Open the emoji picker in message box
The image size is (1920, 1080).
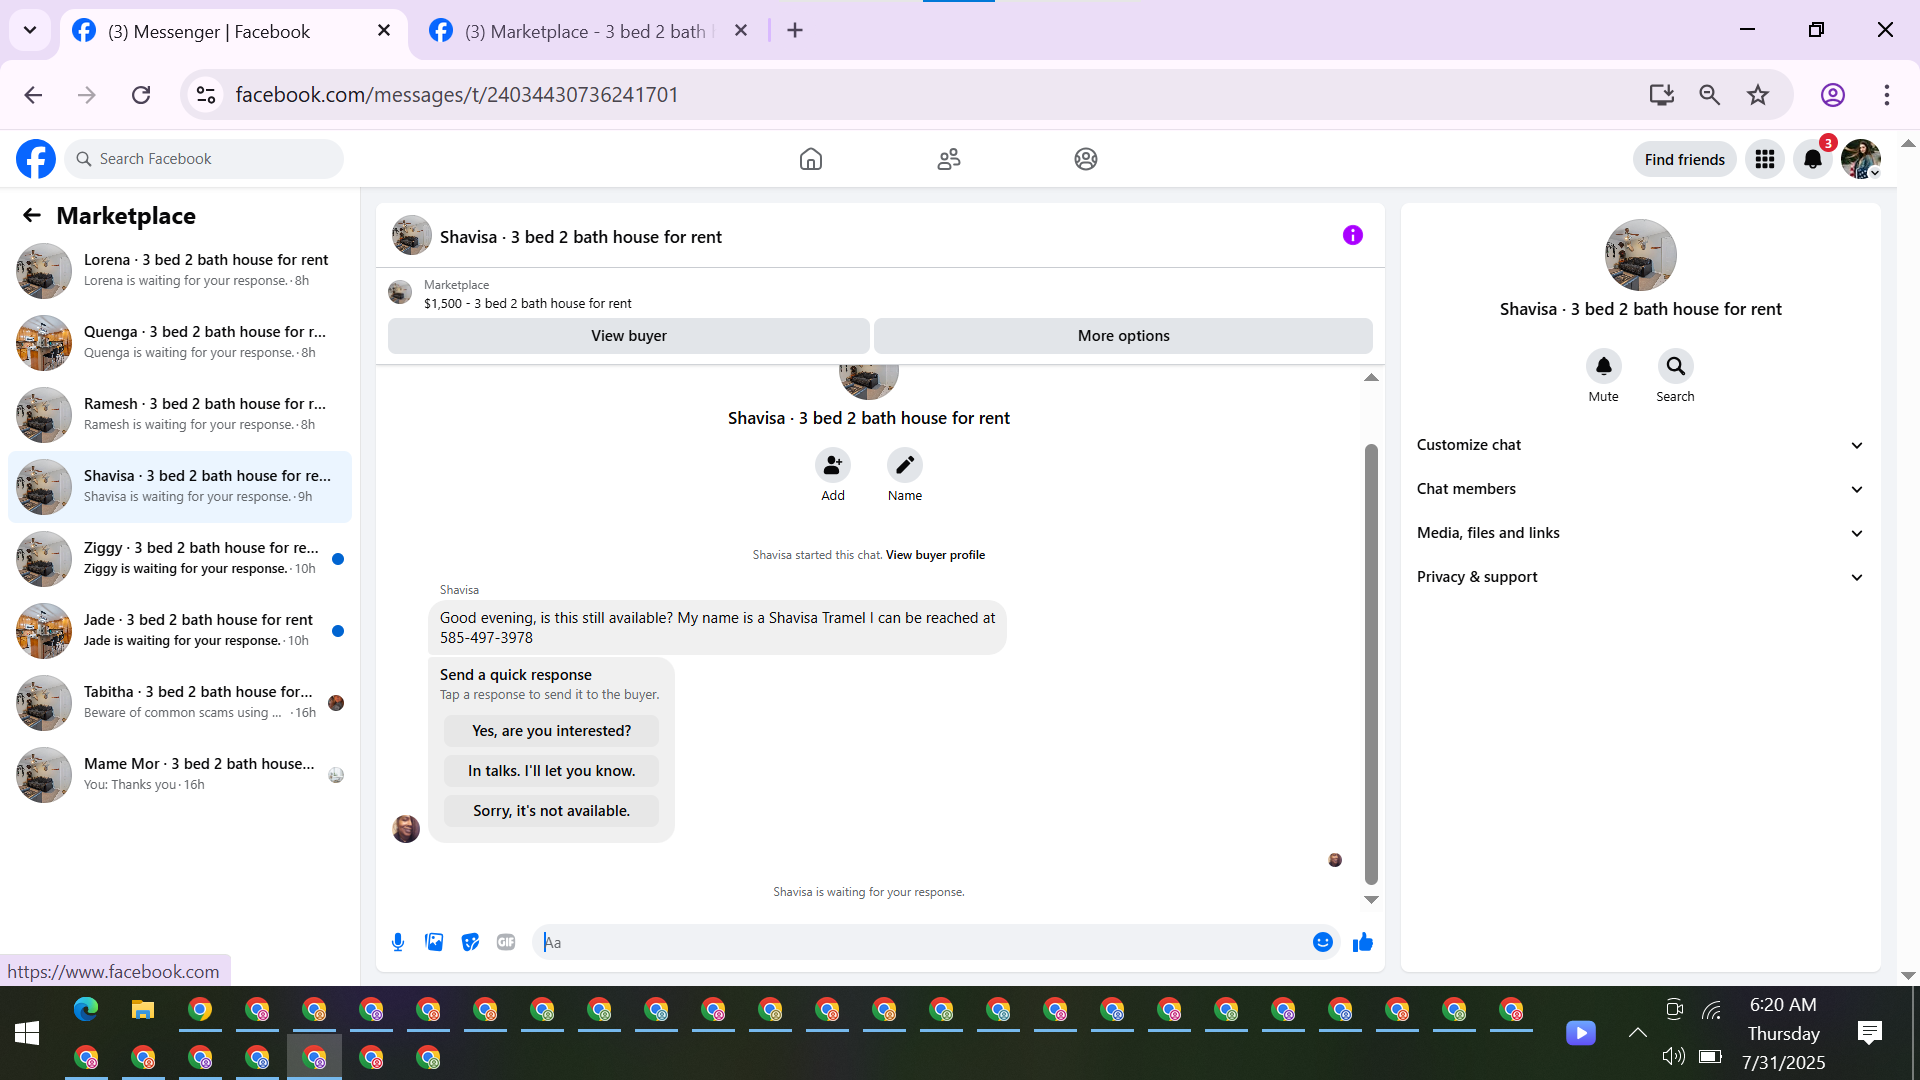pyautogui.click(x=1322, y=942)
